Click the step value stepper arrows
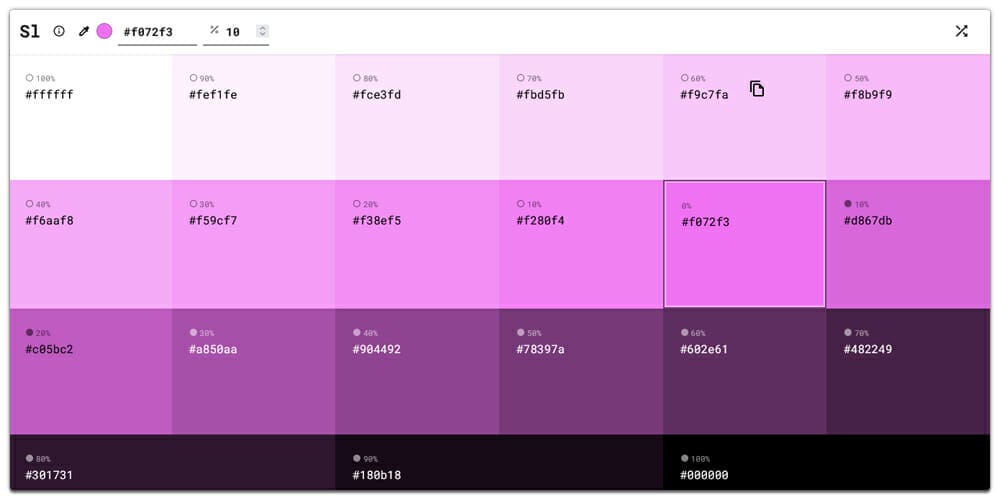1000x500 pixels. pos(262,32)
